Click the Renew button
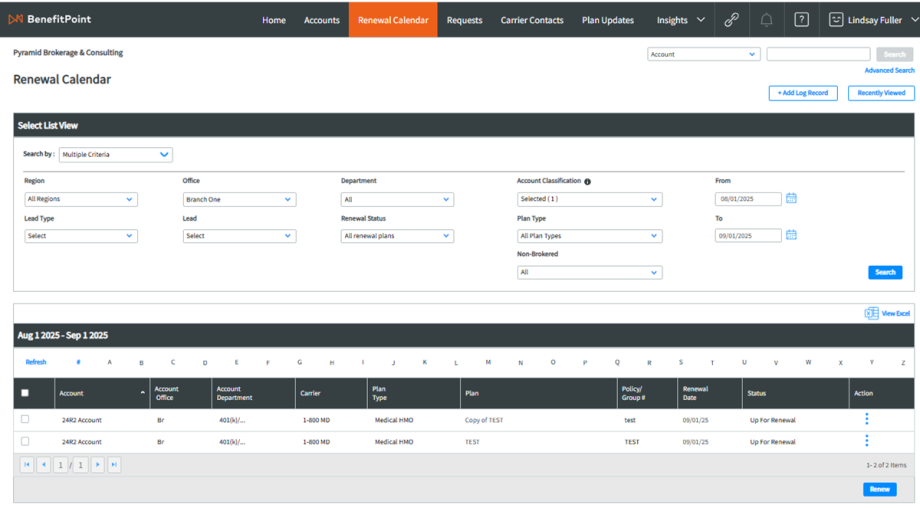The height and width of the screenshot is (508, 920). pyautogui.click(x=880, y=489)
